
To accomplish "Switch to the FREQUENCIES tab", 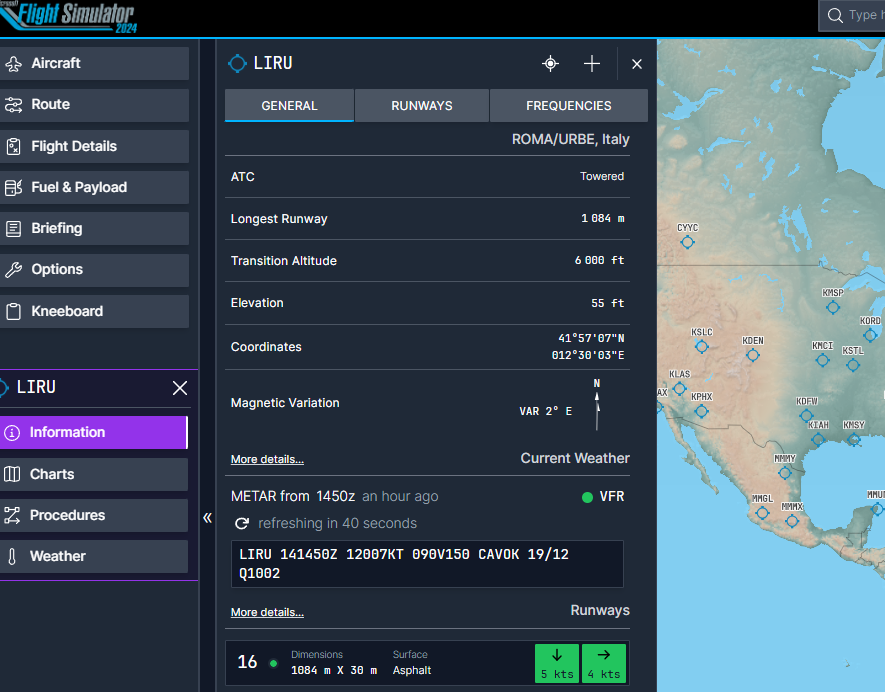I will pos(568,104).
